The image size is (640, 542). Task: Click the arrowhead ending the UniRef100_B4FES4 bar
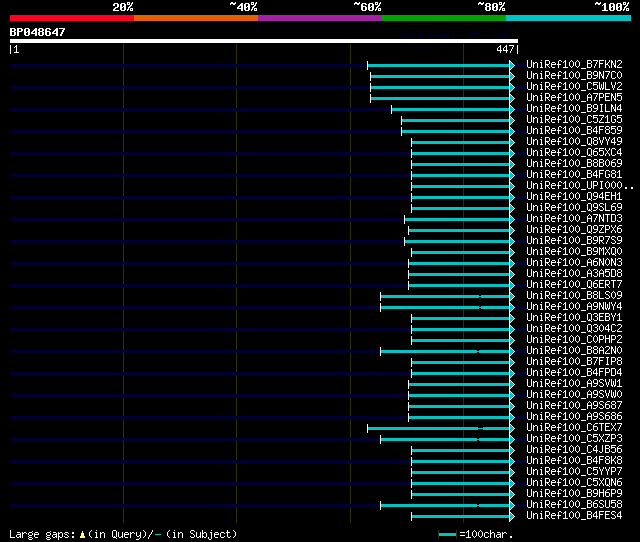(x=512, y=517)
